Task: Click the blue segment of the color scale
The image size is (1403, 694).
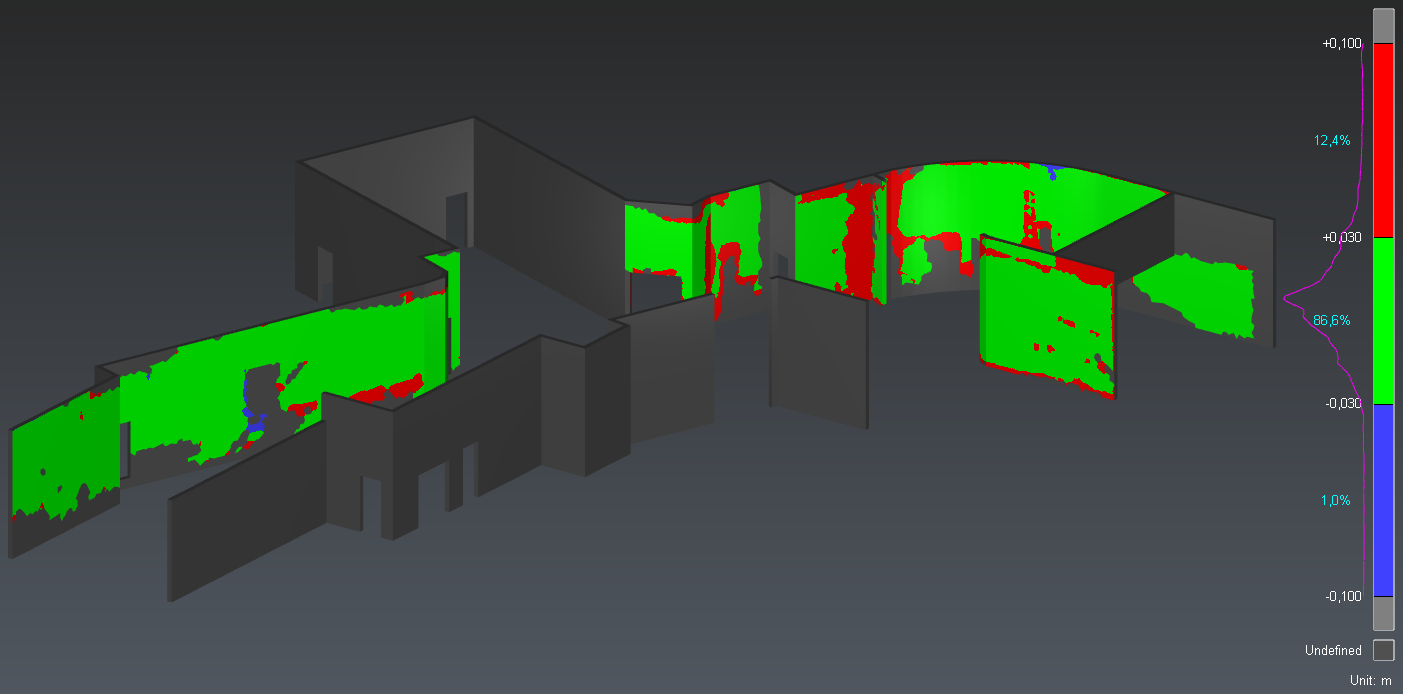Action: (1383, 500)
